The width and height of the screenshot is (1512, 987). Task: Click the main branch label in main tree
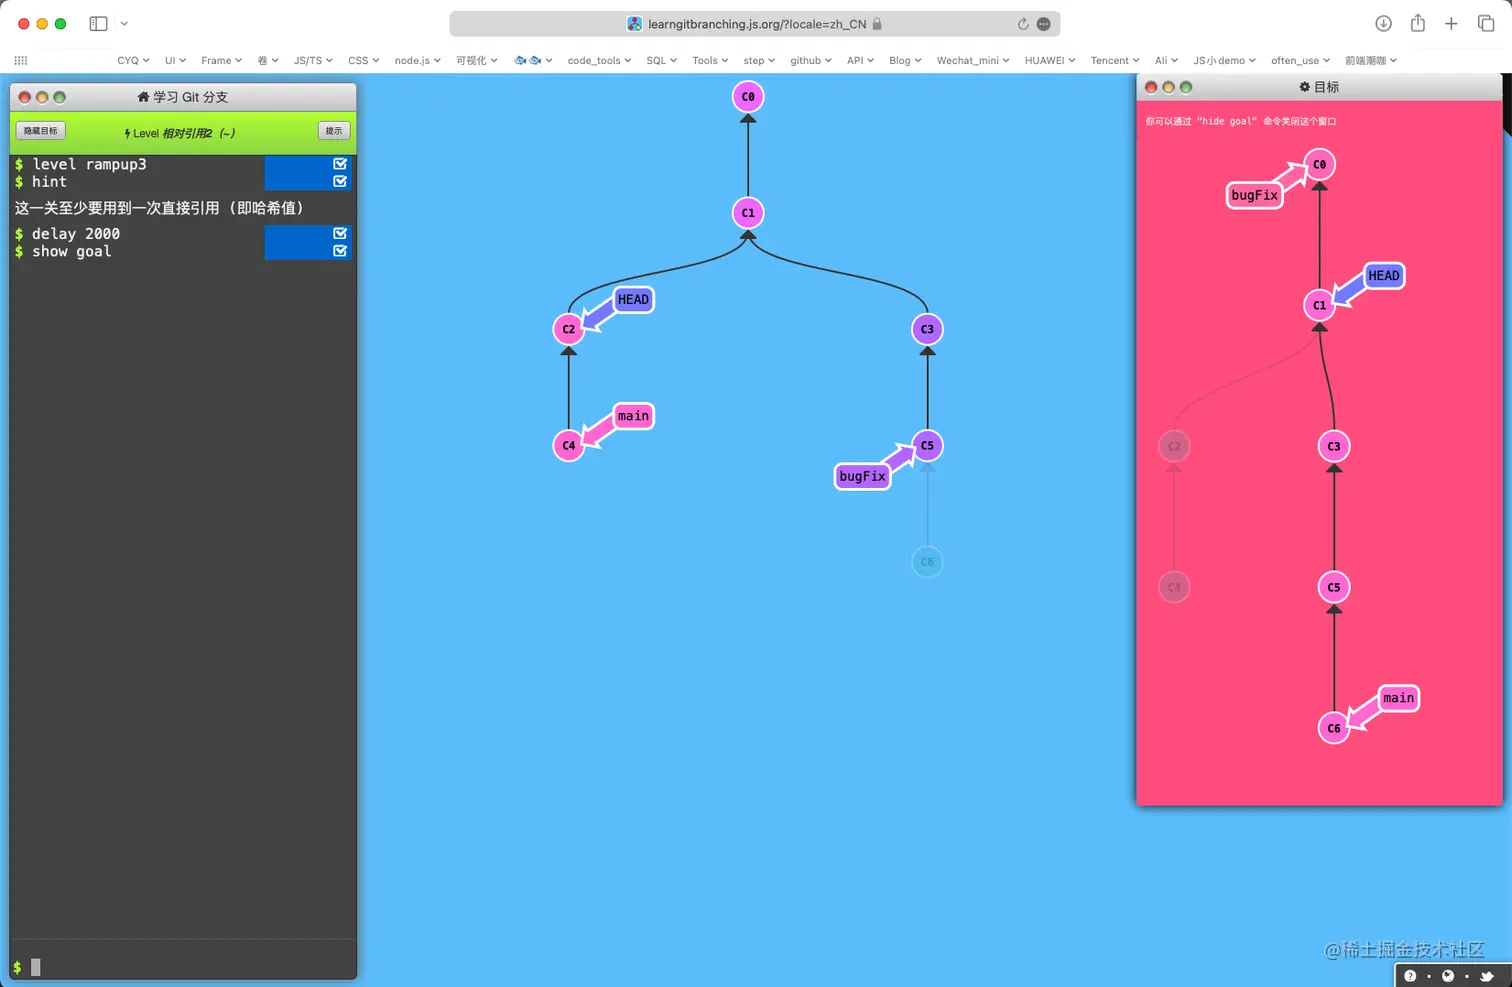633,416
